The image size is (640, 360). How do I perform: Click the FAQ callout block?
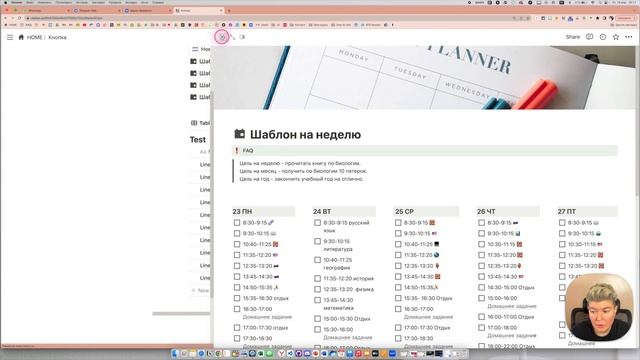[x=425, y=151]
